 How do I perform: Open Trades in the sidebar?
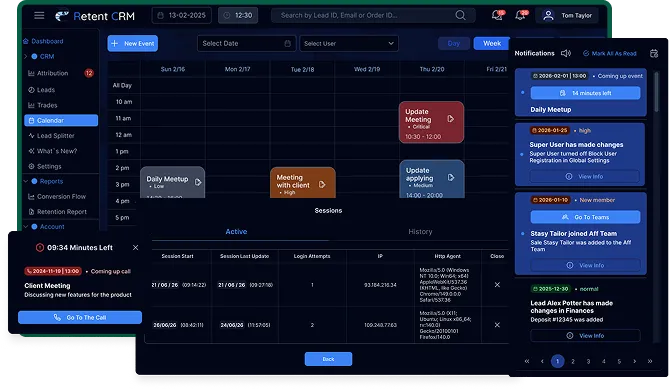point(43,105)
